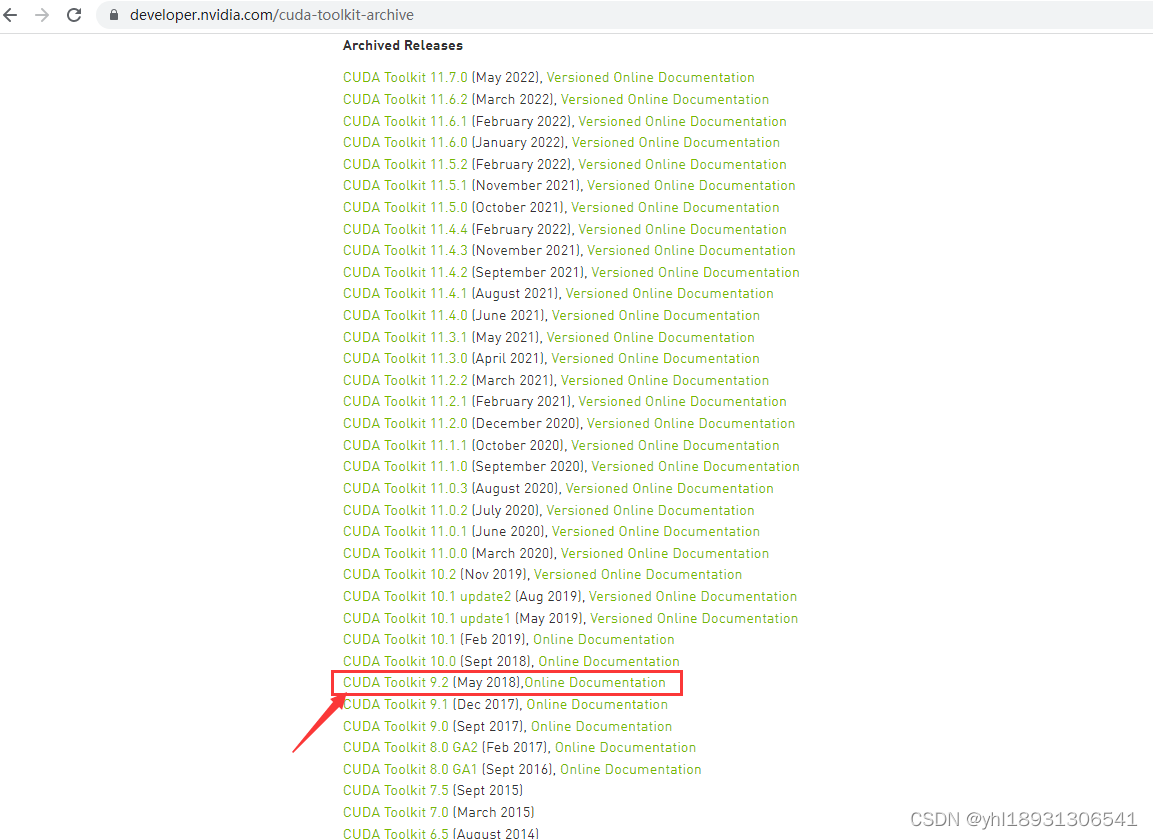Open CUDA Toolkit 11.1.0 link

404,466
